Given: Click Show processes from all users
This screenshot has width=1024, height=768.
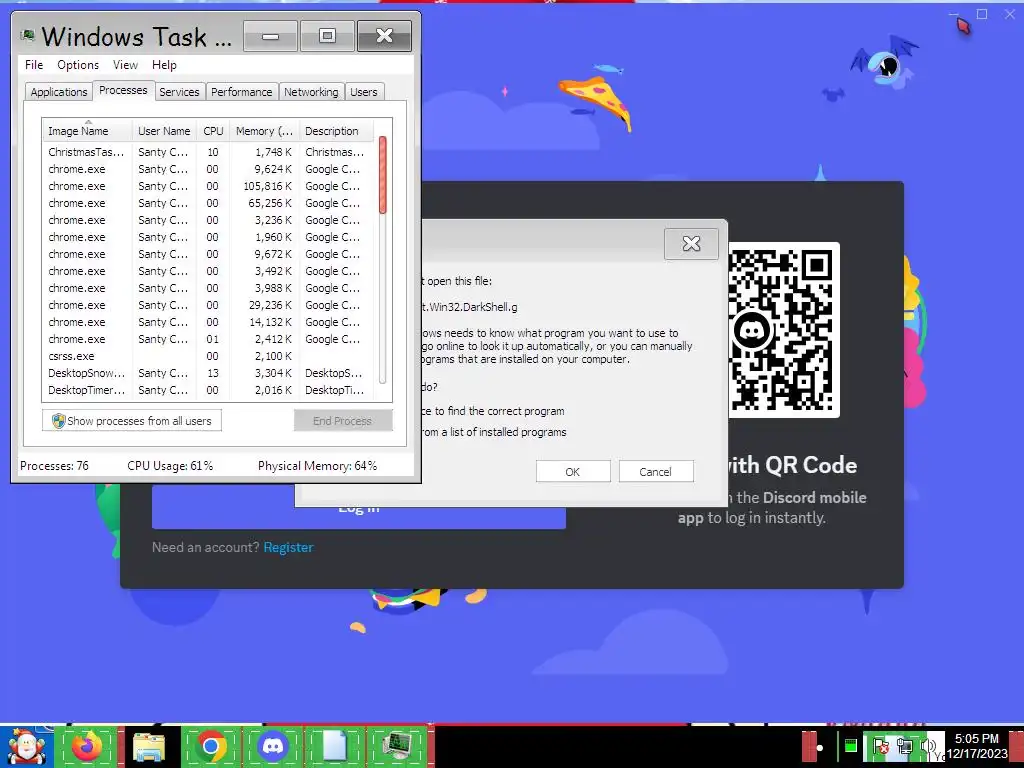Looking at the screenshot, I should click(x=132, y=421).
